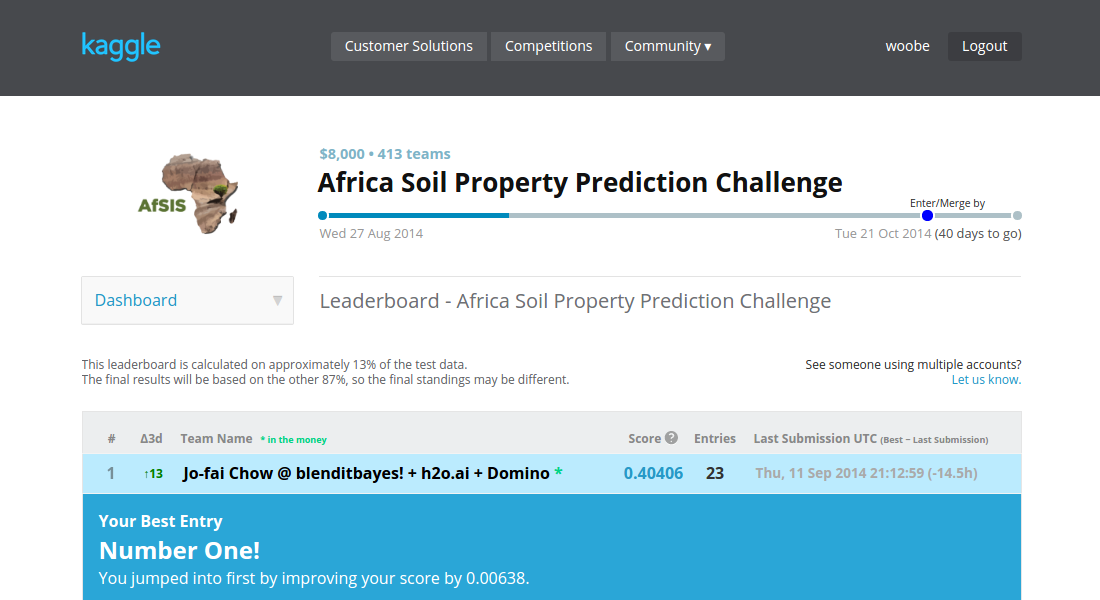Click the blue progress dot at timeline start
Screen dimensions: 1100x600
[x=321, y=215]
